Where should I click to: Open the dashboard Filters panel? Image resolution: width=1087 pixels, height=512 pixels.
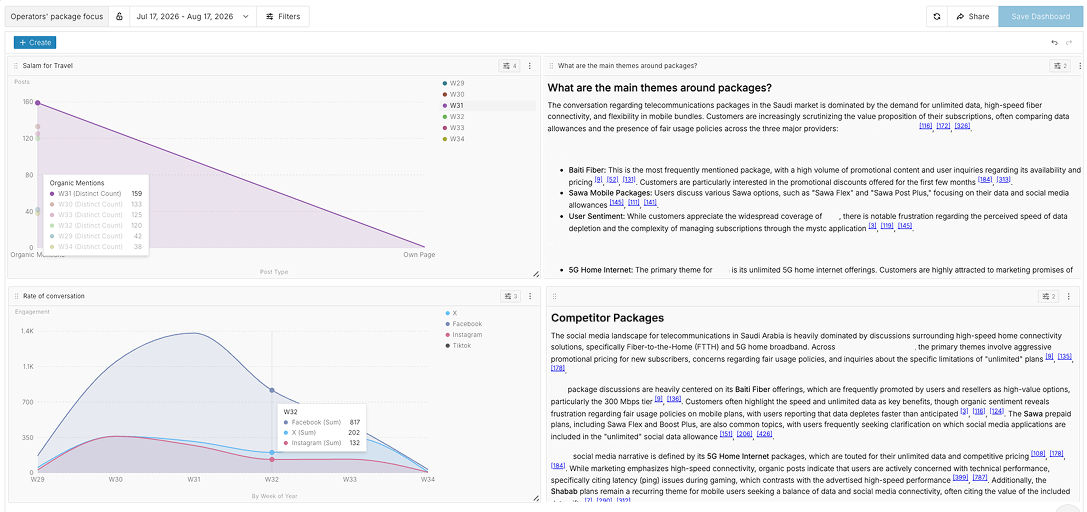tap(283, 16)
